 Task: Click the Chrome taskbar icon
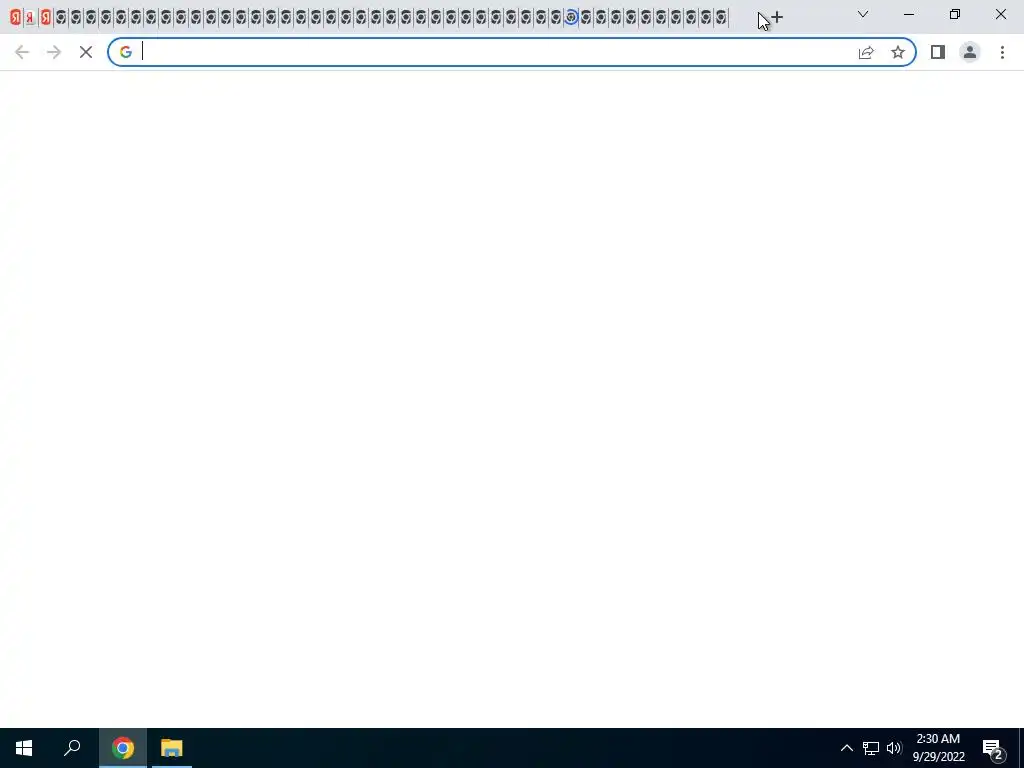(x=122, y=748)
